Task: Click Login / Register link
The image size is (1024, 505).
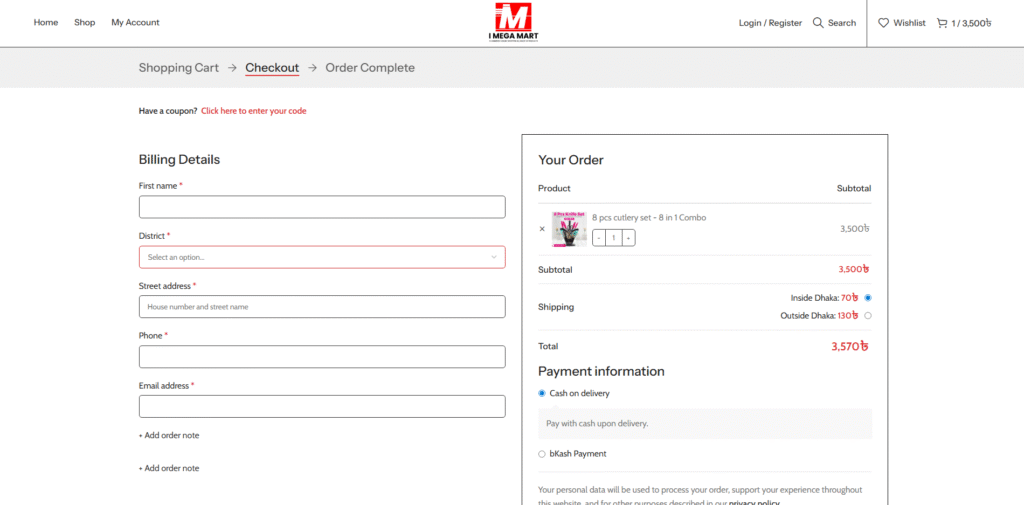Action: (x=770, y=23)
